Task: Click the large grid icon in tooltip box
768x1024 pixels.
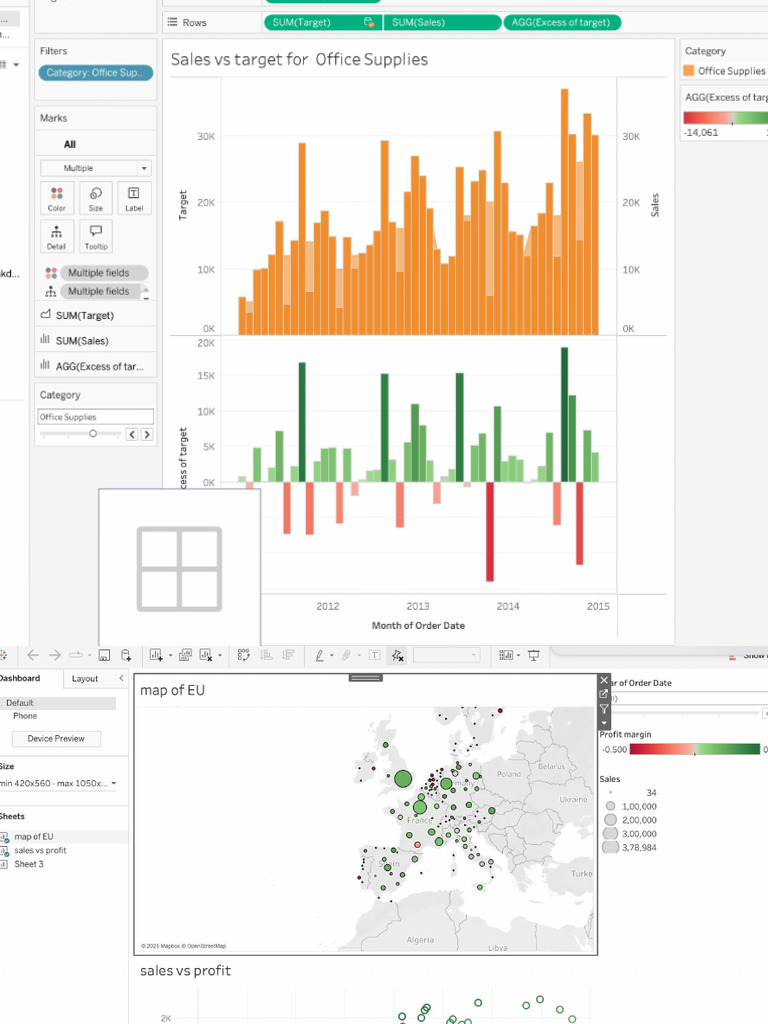Action: (x=179, y=569)
